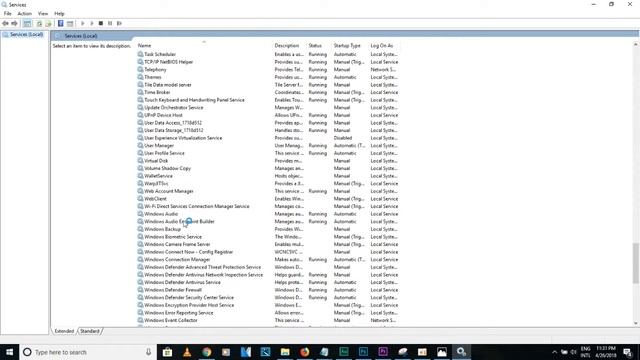Screen dimensions: 640x360
Task: Select the WalletService row
Action: coord(158,176)
